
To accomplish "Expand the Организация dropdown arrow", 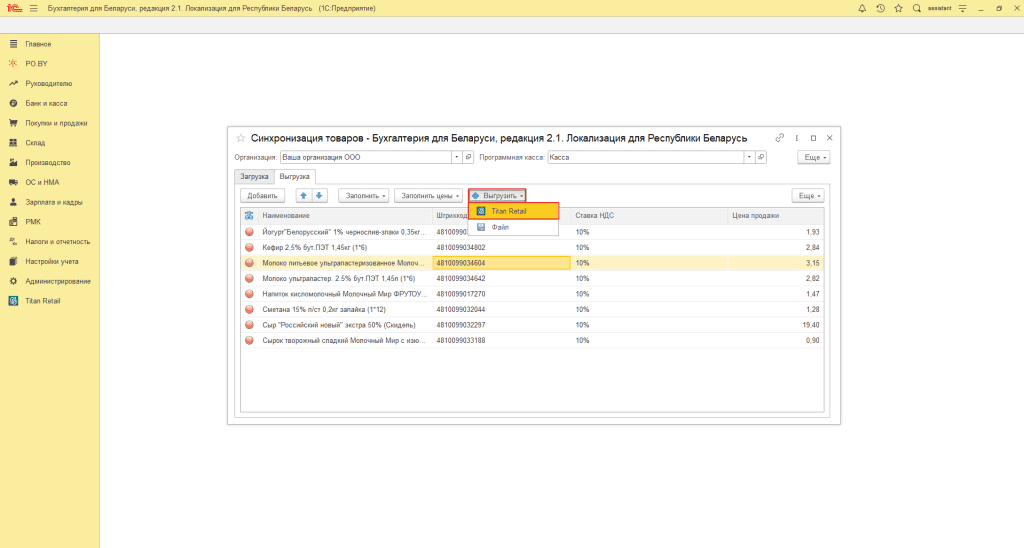I will click(x=456, y=157).
